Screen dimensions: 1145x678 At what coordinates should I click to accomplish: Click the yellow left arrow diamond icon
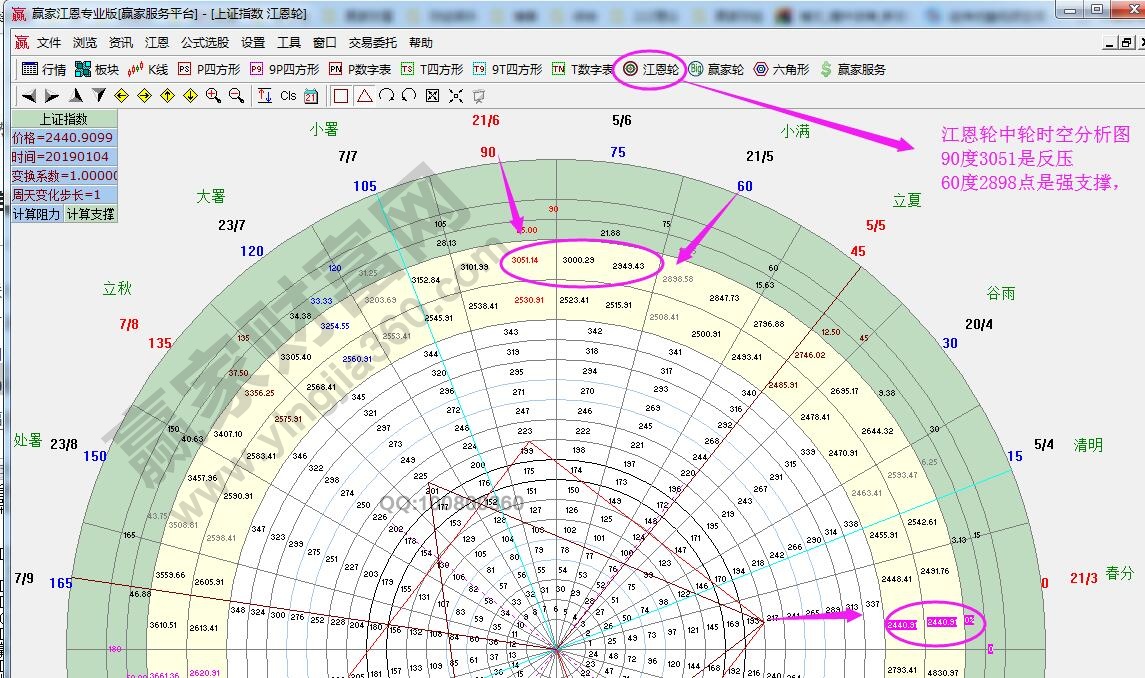click(121, 96)
